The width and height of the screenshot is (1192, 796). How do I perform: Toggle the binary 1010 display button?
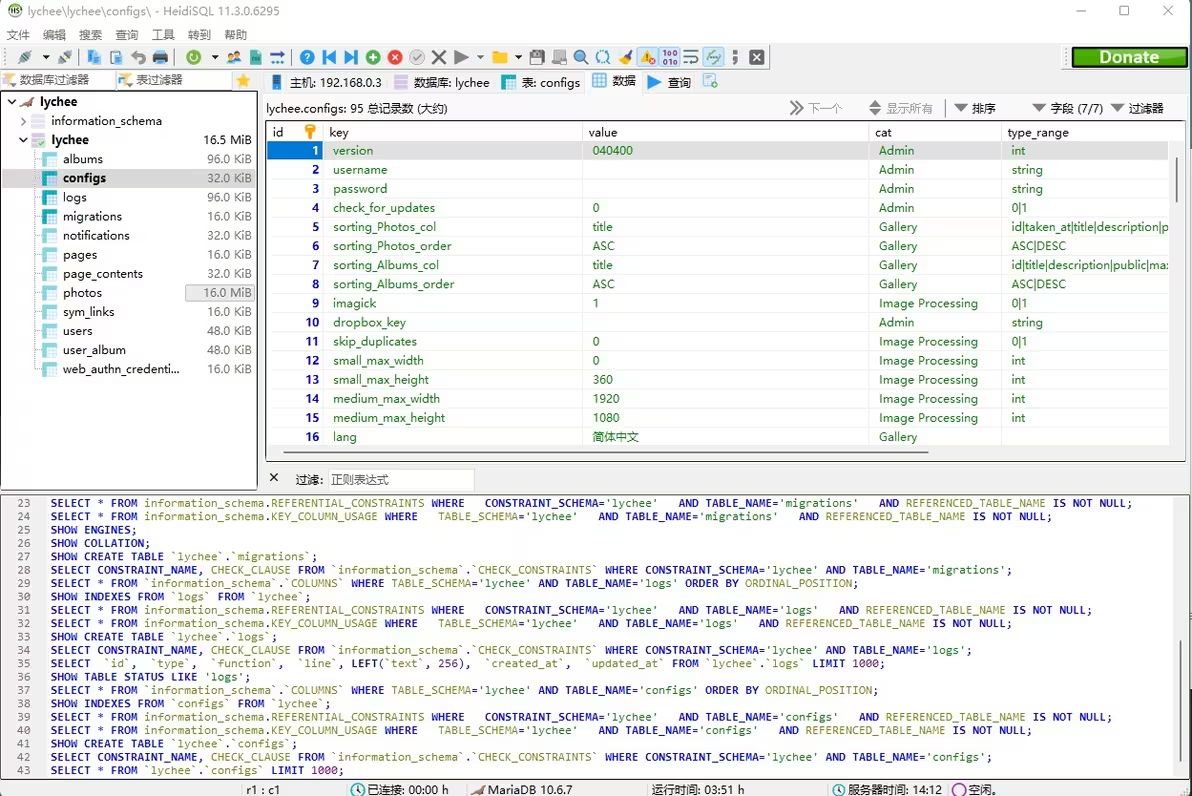click(x=670, y=57)
